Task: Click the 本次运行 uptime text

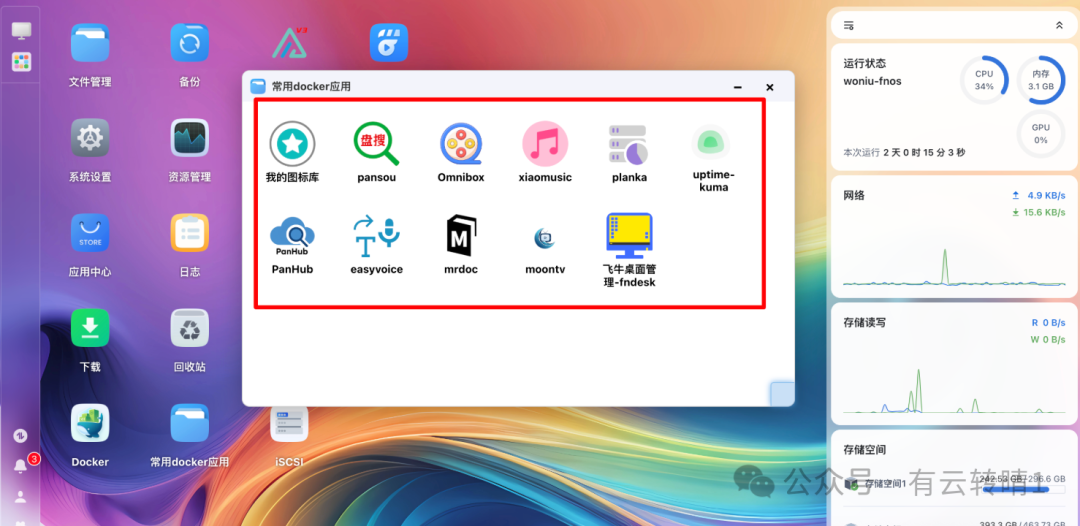Action: 904,152
